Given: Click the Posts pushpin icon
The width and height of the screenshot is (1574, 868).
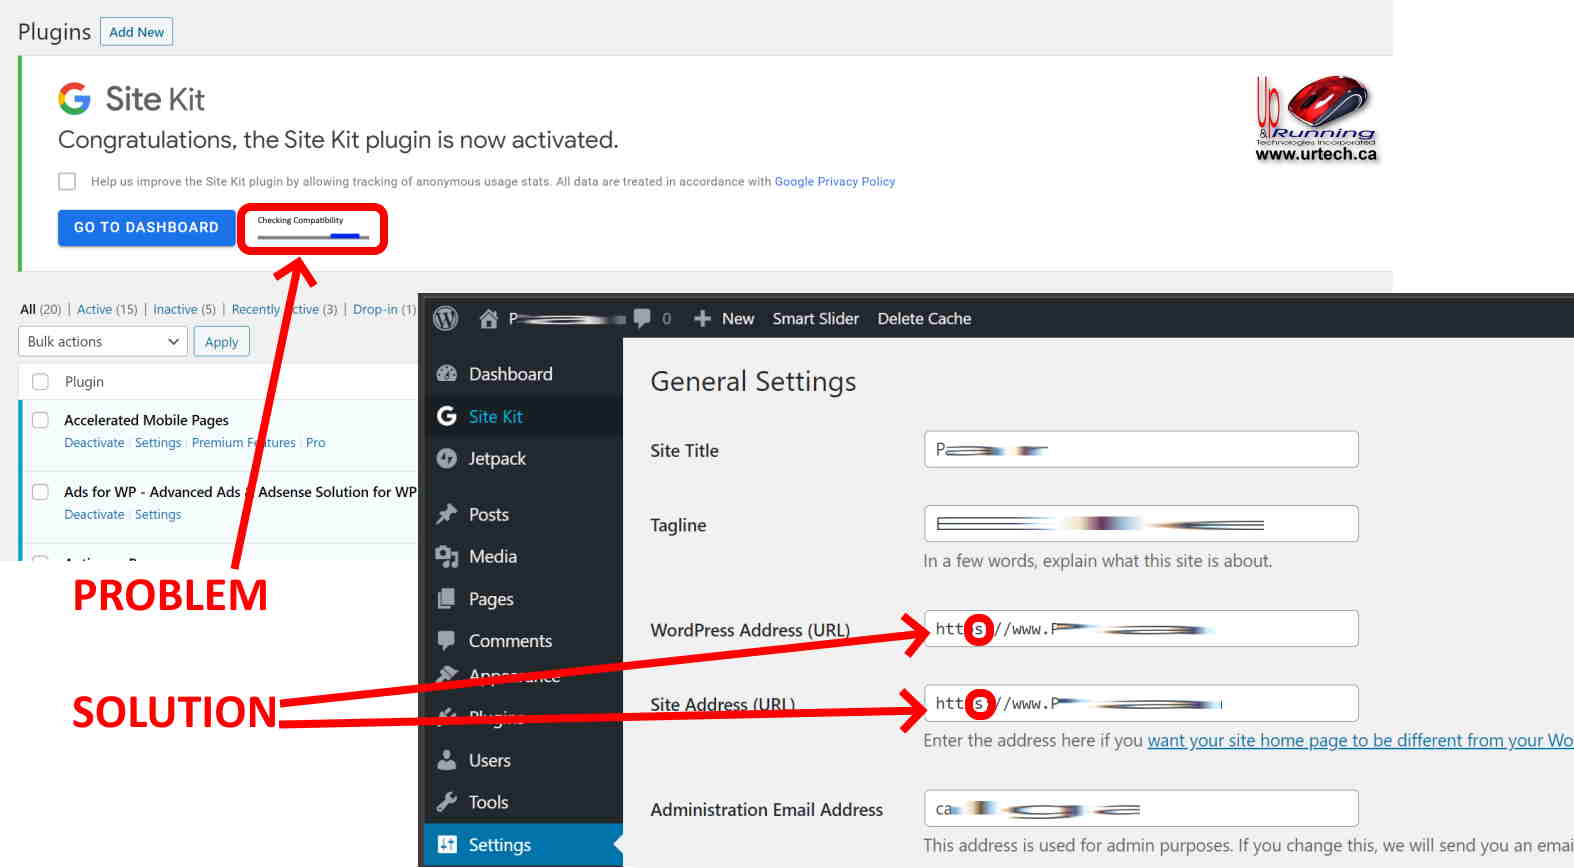Looking at the screenshot, I should (x=447, y=514).
